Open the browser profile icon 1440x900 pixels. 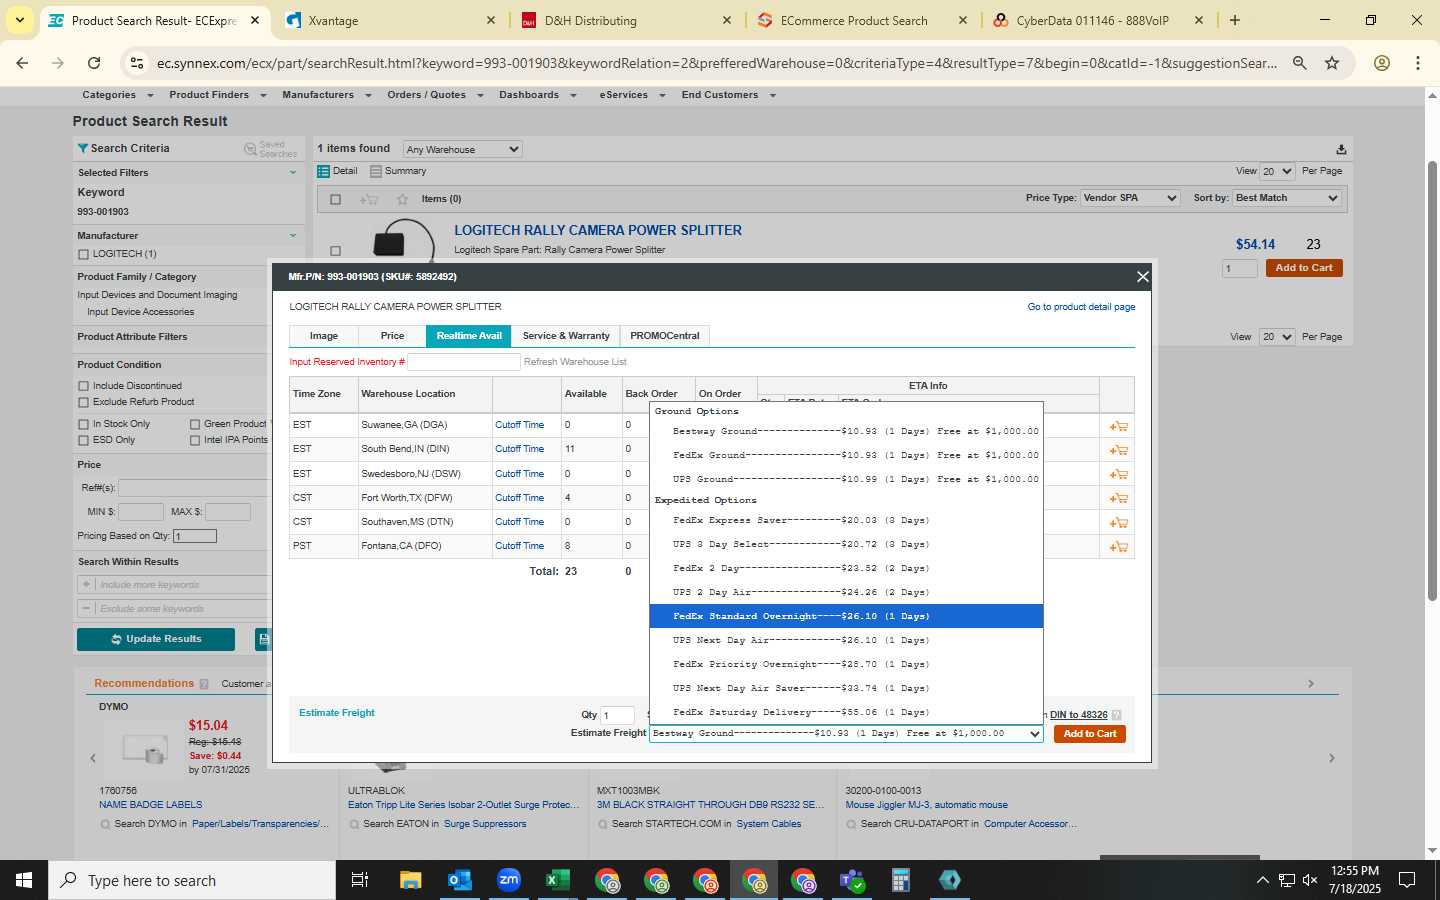click(1382, 63)
